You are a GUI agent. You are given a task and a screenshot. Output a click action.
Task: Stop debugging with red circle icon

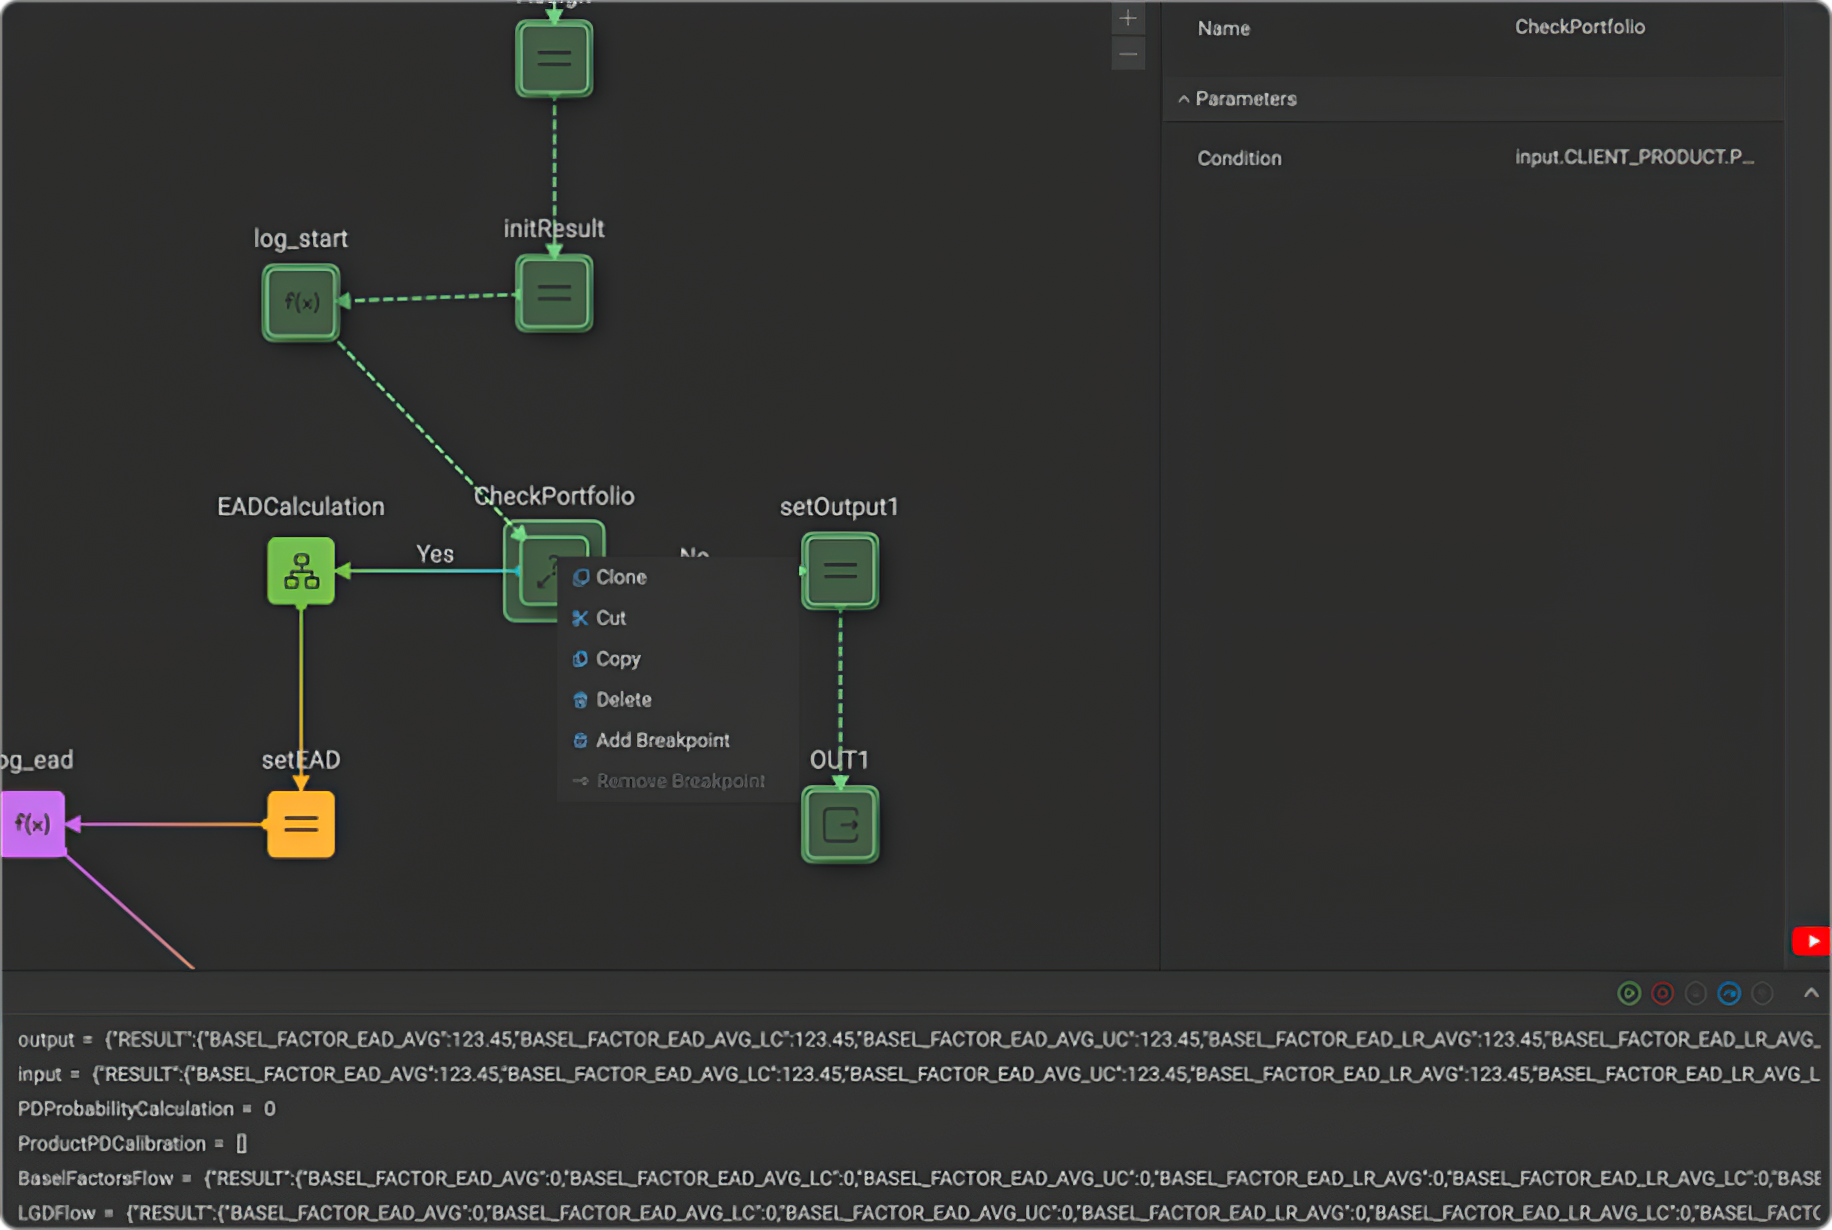click(1662, 993)
